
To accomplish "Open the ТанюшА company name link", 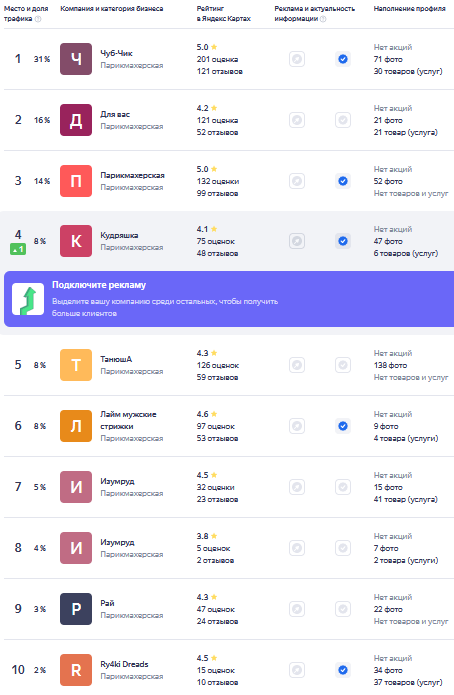I will pyautogui.click(x=116, y=359).
